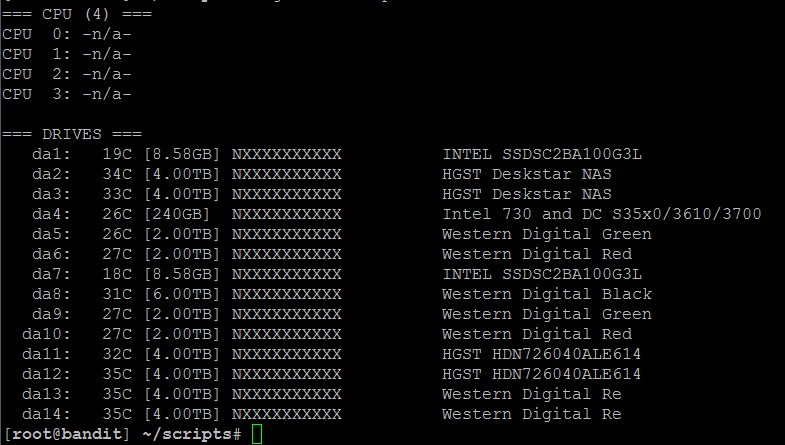The width and height of the screenshot is (785, 445).
Task: Click NXXXXXXXXXX serial in da14 row
Action: [286, 414]
